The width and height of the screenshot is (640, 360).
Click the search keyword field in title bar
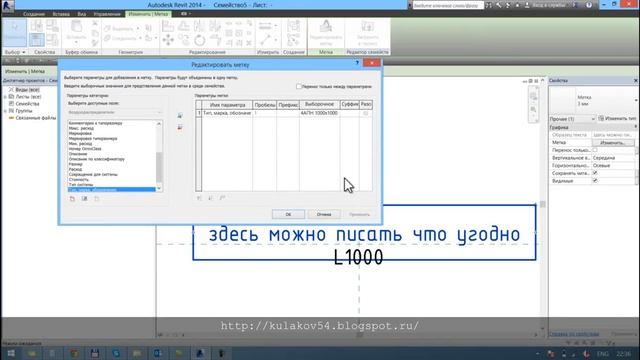pyautogui.click(x=448, y=5)
